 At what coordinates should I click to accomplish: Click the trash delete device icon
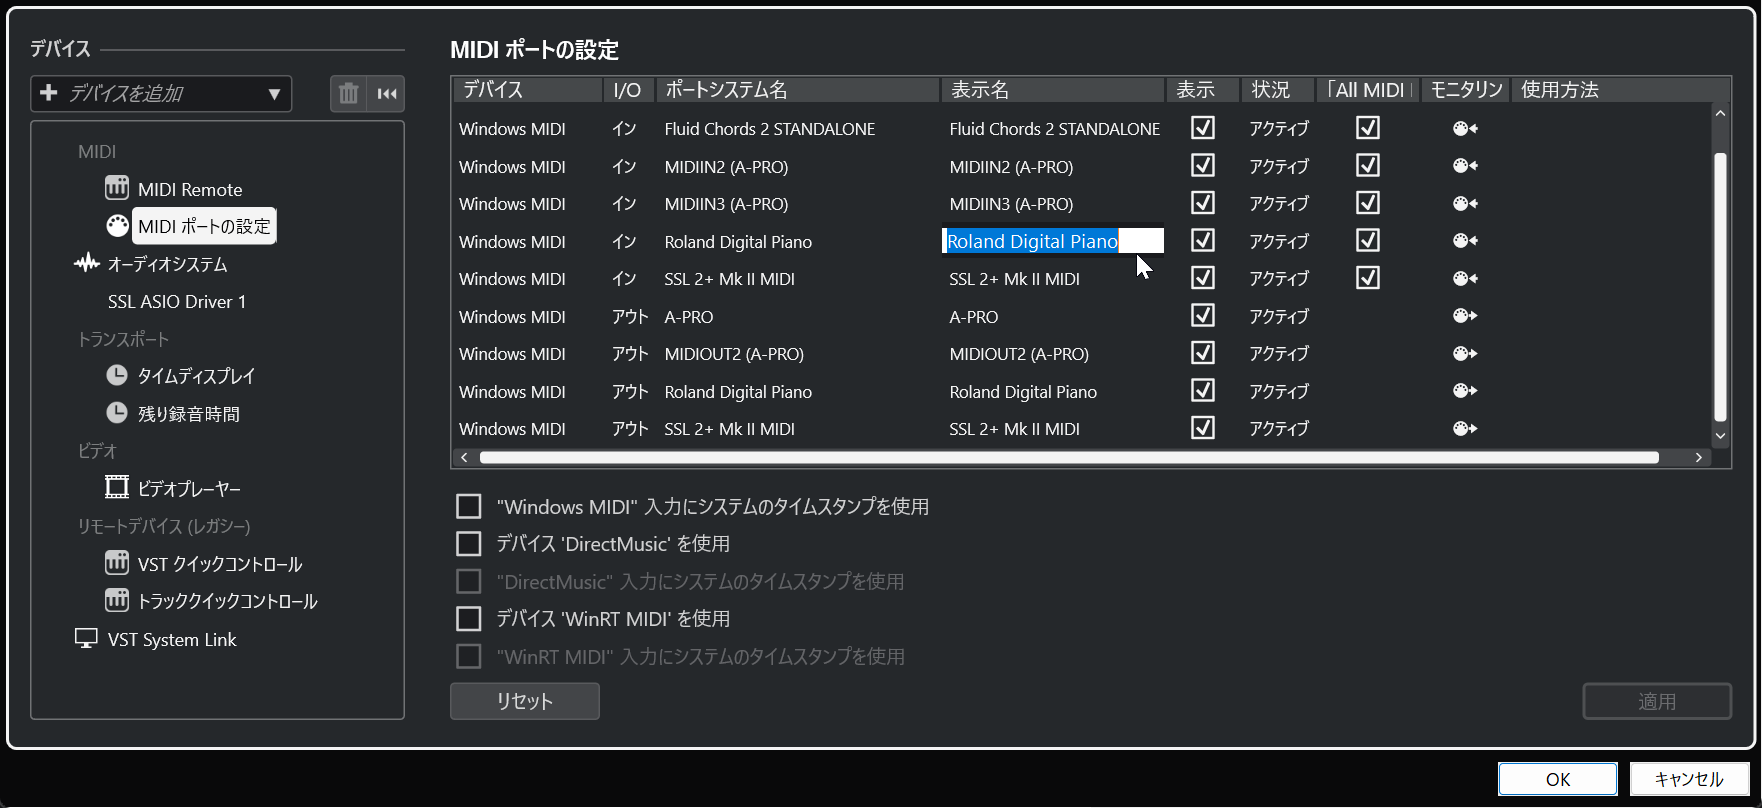coord(348,94)
